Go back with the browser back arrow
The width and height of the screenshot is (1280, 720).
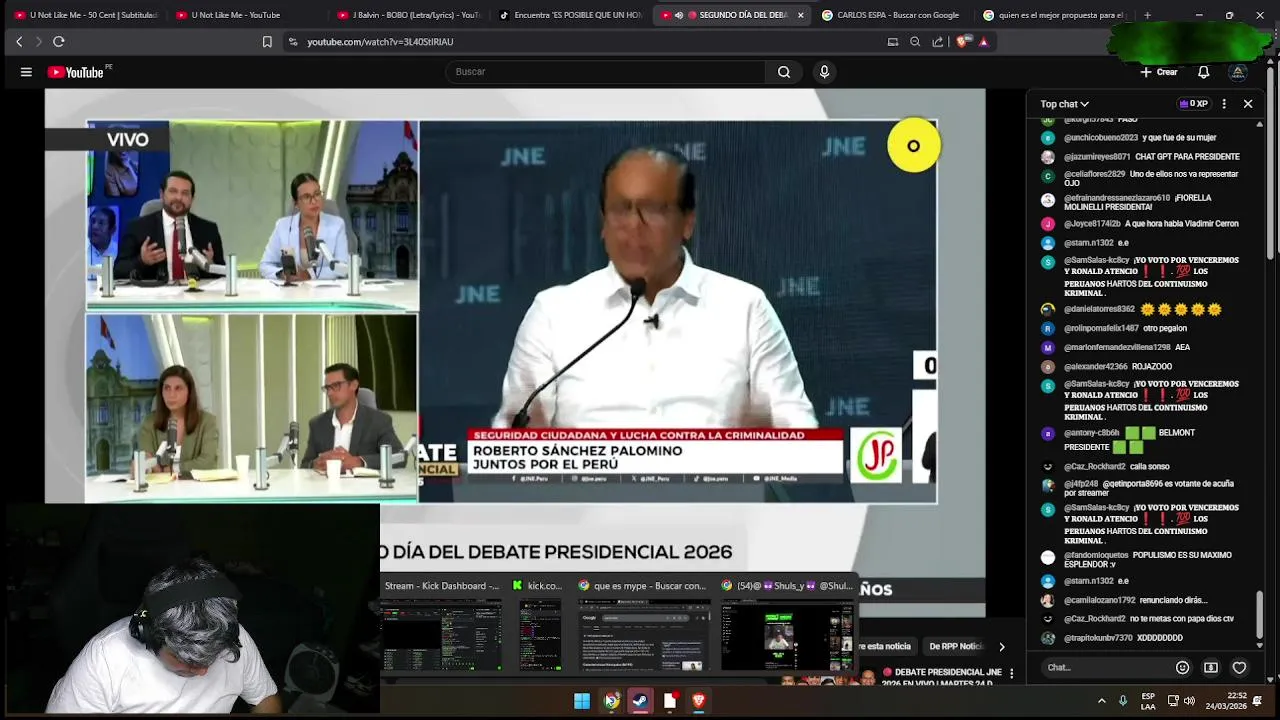tap(19, 42)
